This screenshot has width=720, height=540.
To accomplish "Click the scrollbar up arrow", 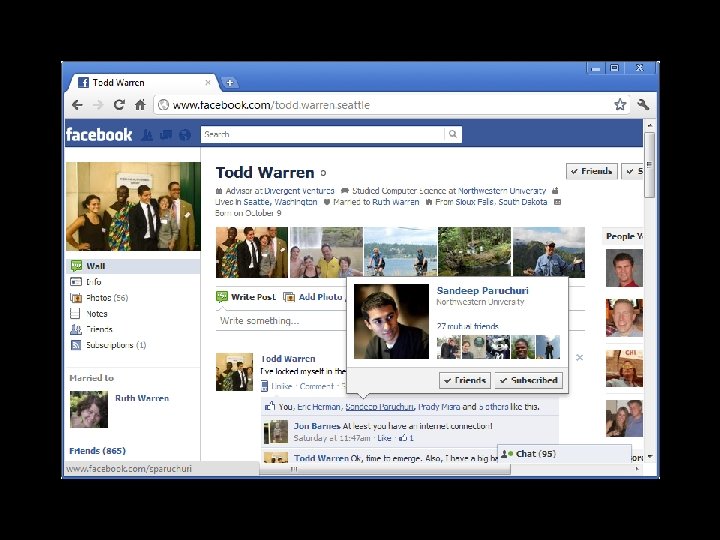I will tap(649, 125).
